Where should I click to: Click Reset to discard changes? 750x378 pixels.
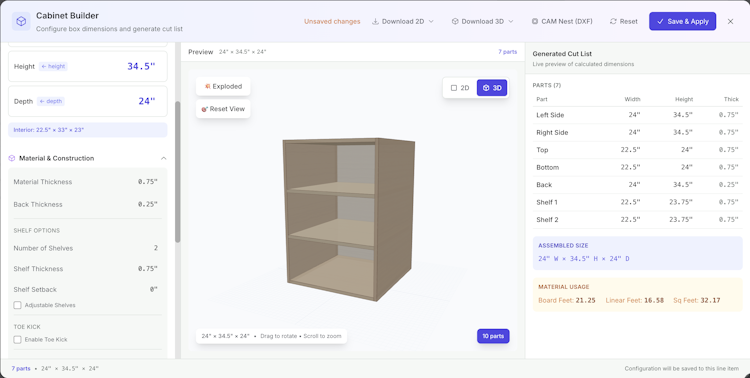(x=623, y=22)
